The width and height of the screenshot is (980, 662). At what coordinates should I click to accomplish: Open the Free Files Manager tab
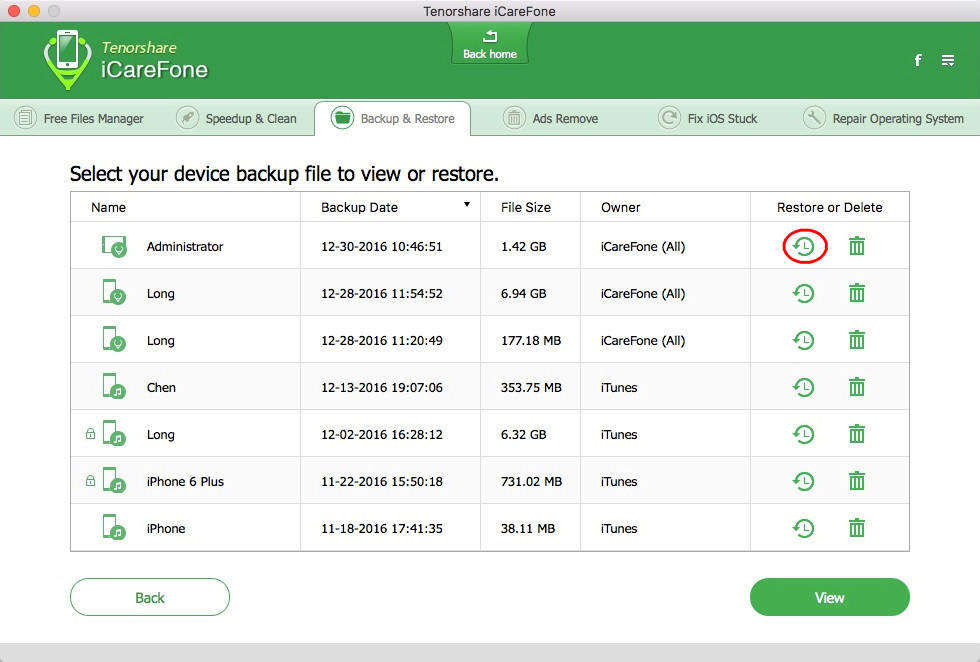click(79, 118)
